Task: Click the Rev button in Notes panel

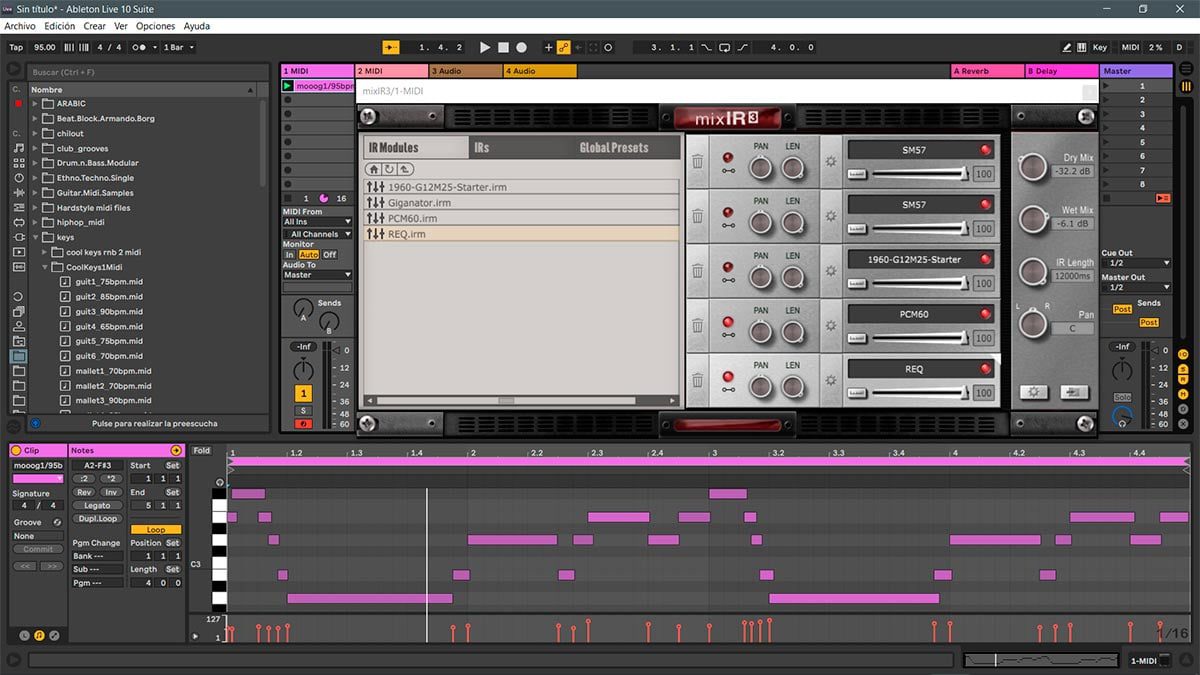Action: point(84,493)
